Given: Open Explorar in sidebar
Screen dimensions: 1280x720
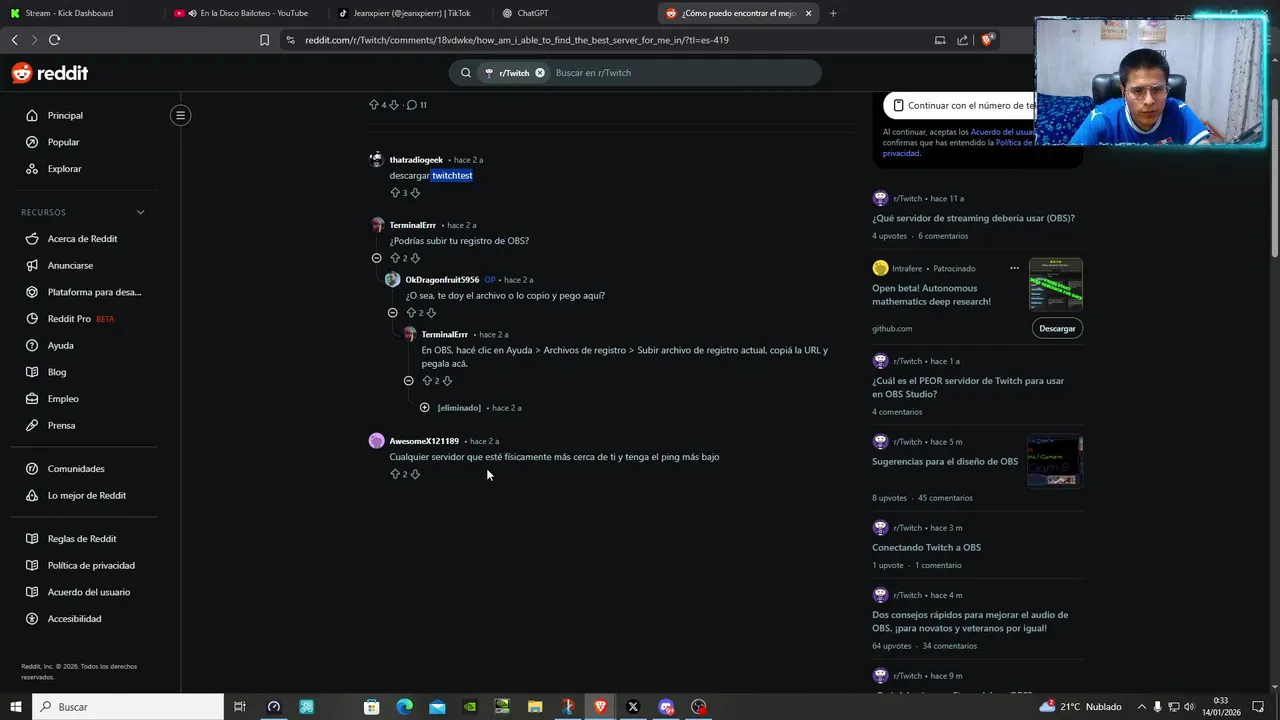Looking at the screenshot, I should pos(64,169).
